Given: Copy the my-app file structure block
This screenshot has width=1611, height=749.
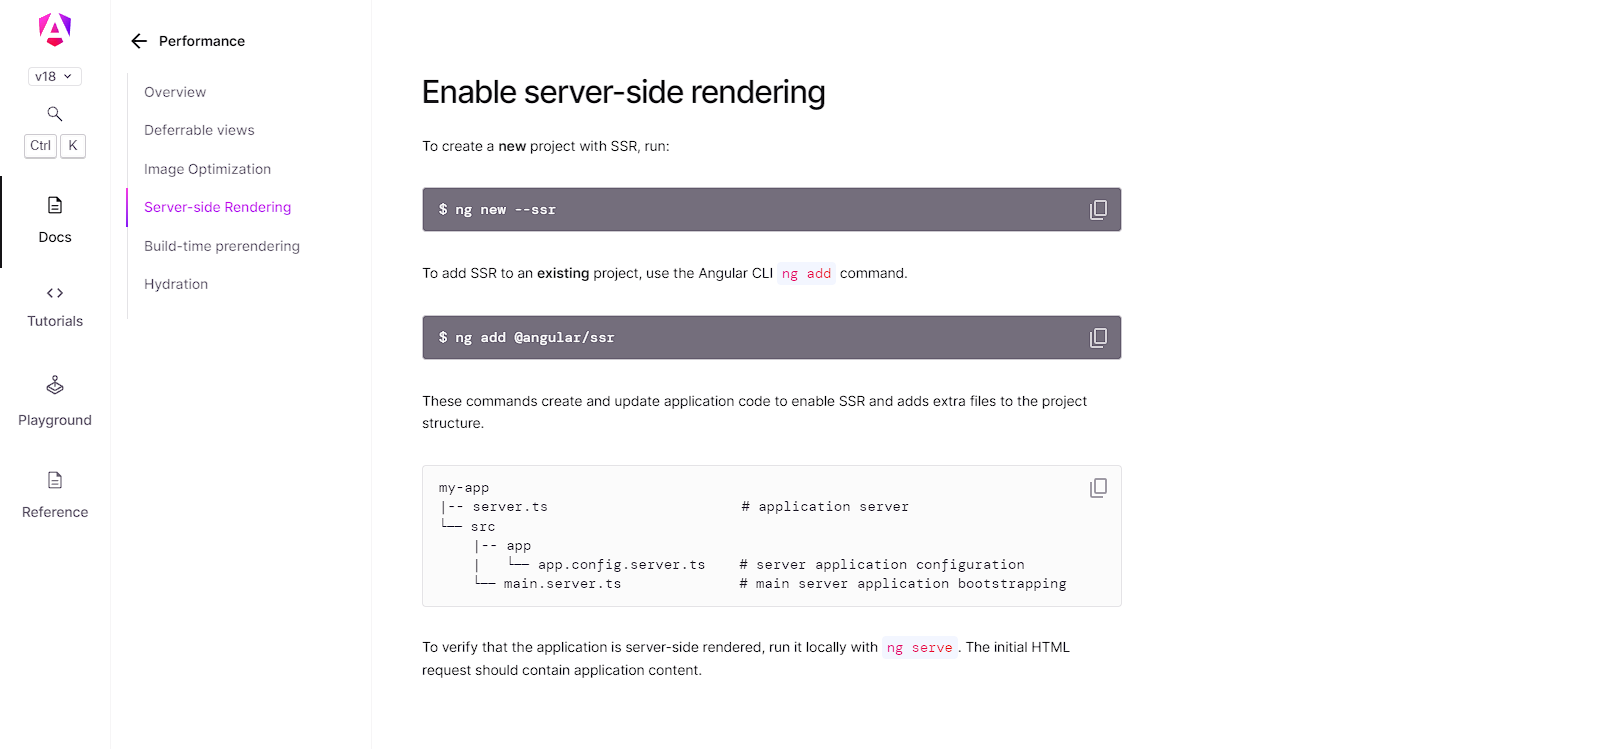Looking at the screenshot, I should 1098,488.
